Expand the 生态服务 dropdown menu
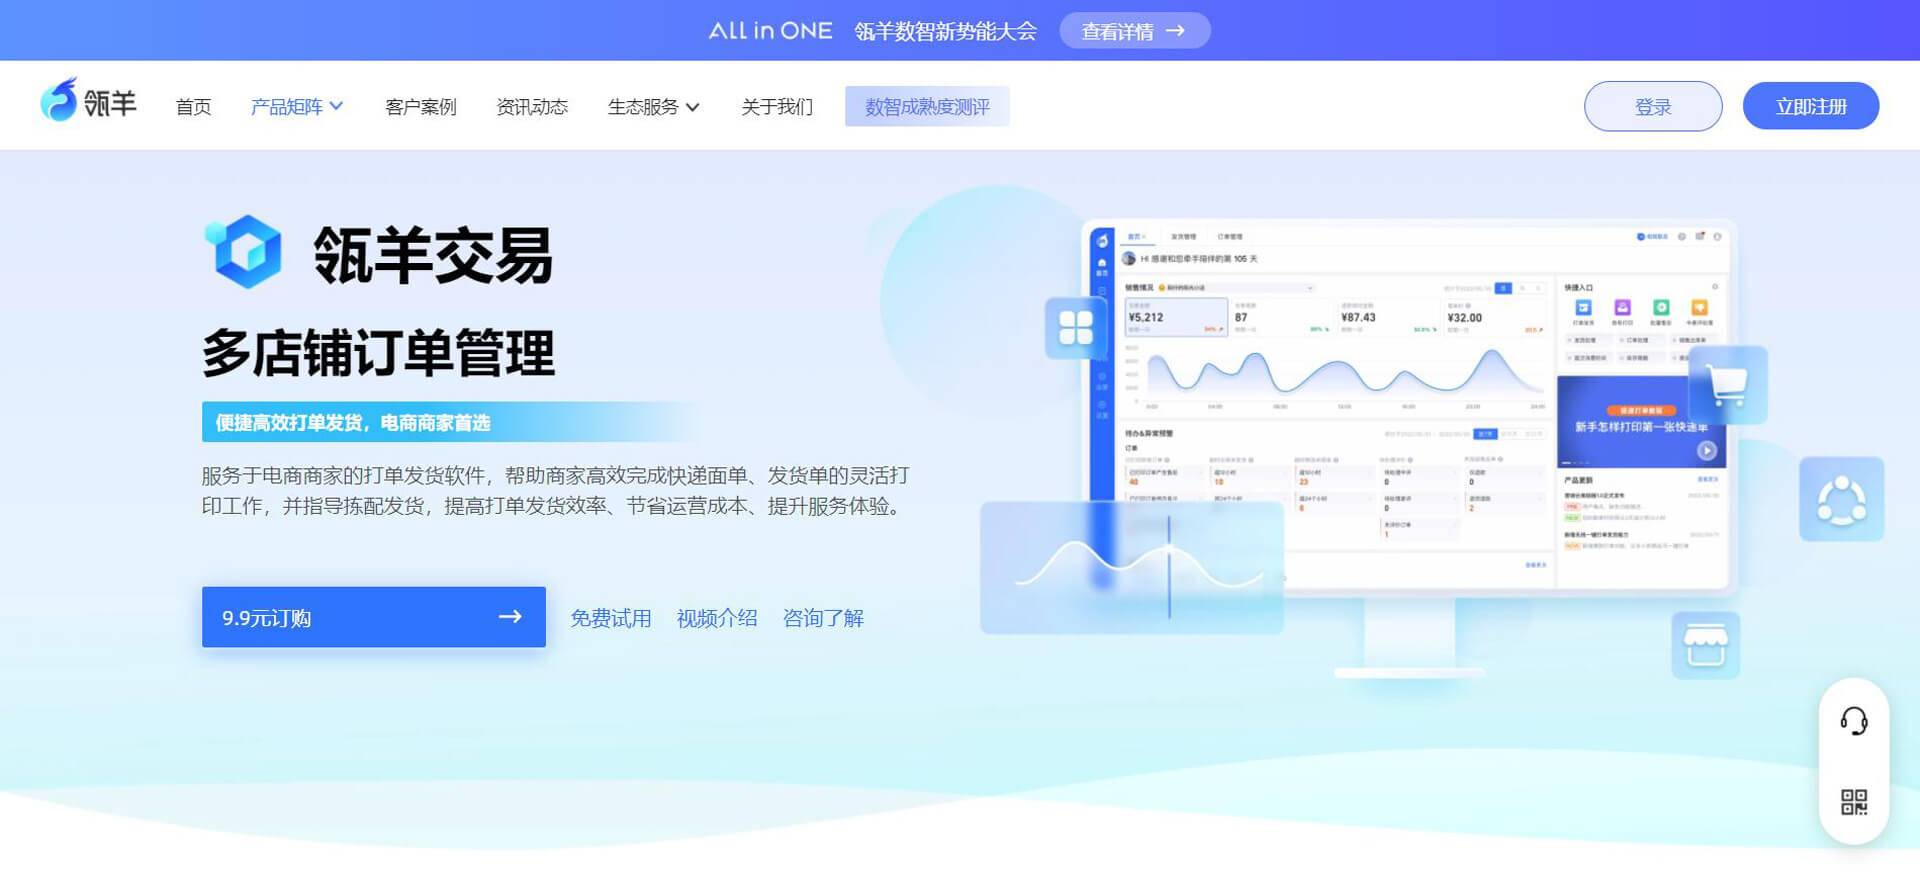This screenshot has height=875, width=1920. tap(653, 107)
